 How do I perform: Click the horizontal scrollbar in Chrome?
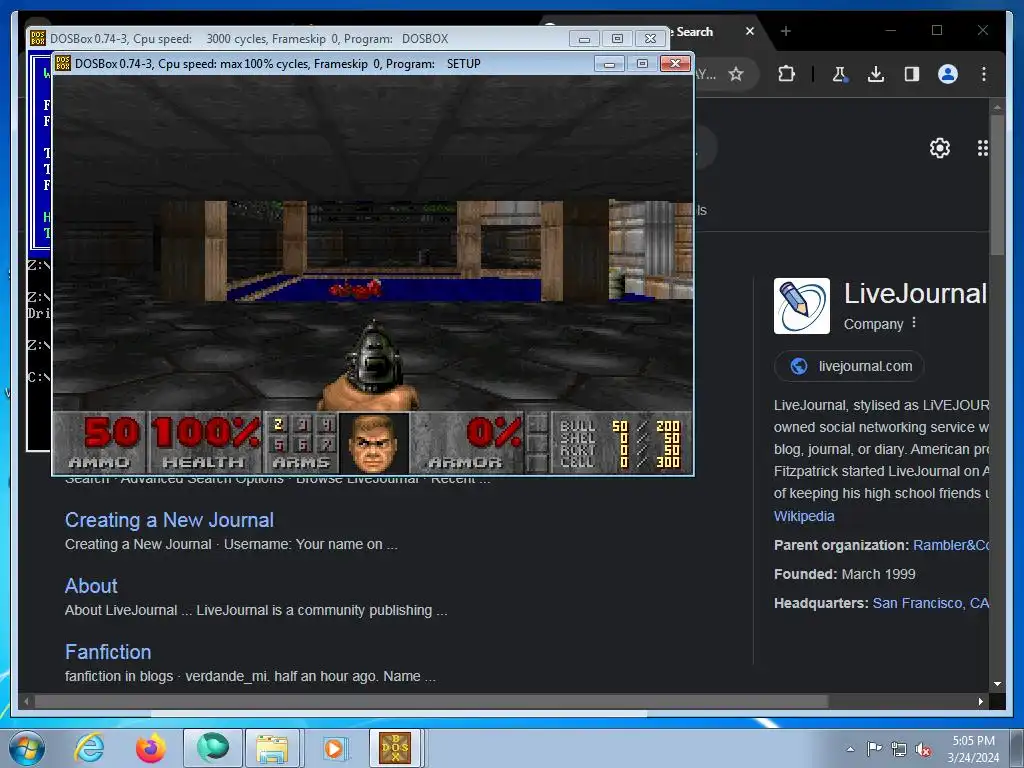tap(431, 701)
